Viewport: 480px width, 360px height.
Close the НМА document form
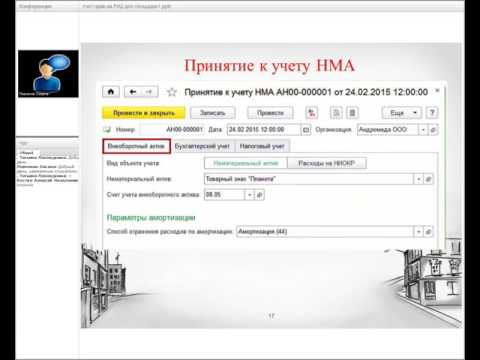[437, 91]
